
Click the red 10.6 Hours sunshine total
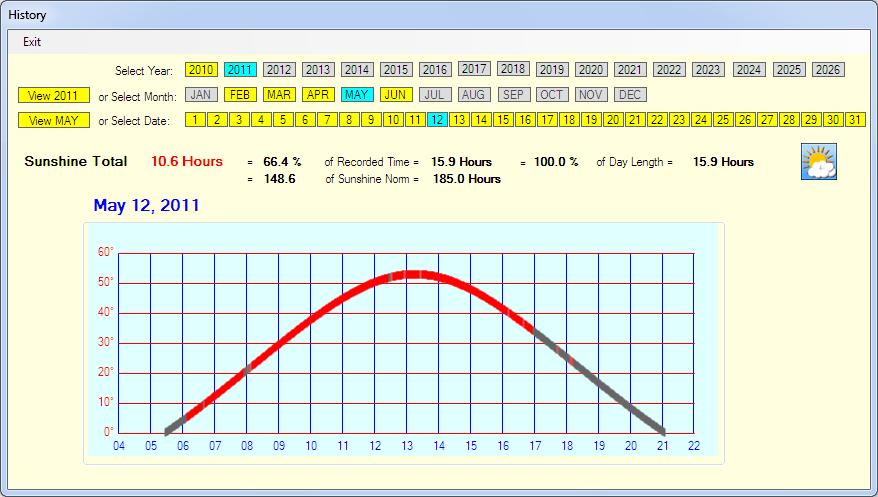pos(187,161)
